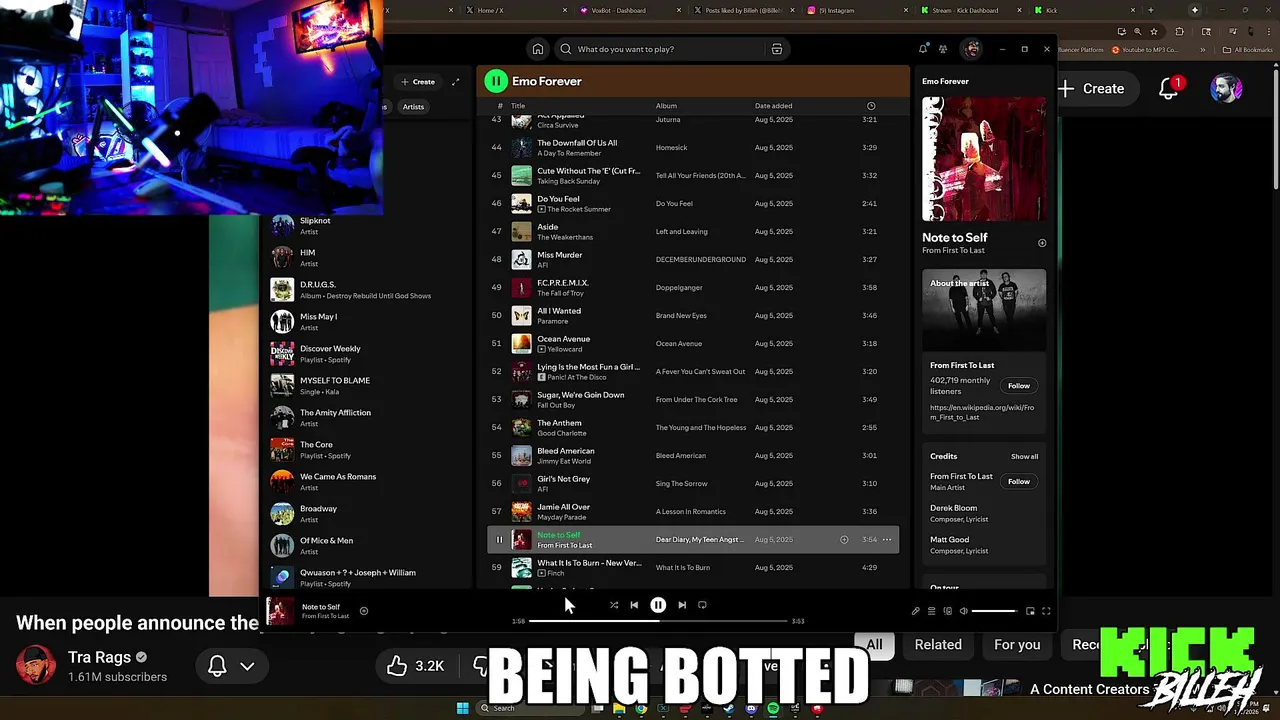Open more options for Note to Self row
This screenshot has height=720, width=1280.
click(887, 540)
